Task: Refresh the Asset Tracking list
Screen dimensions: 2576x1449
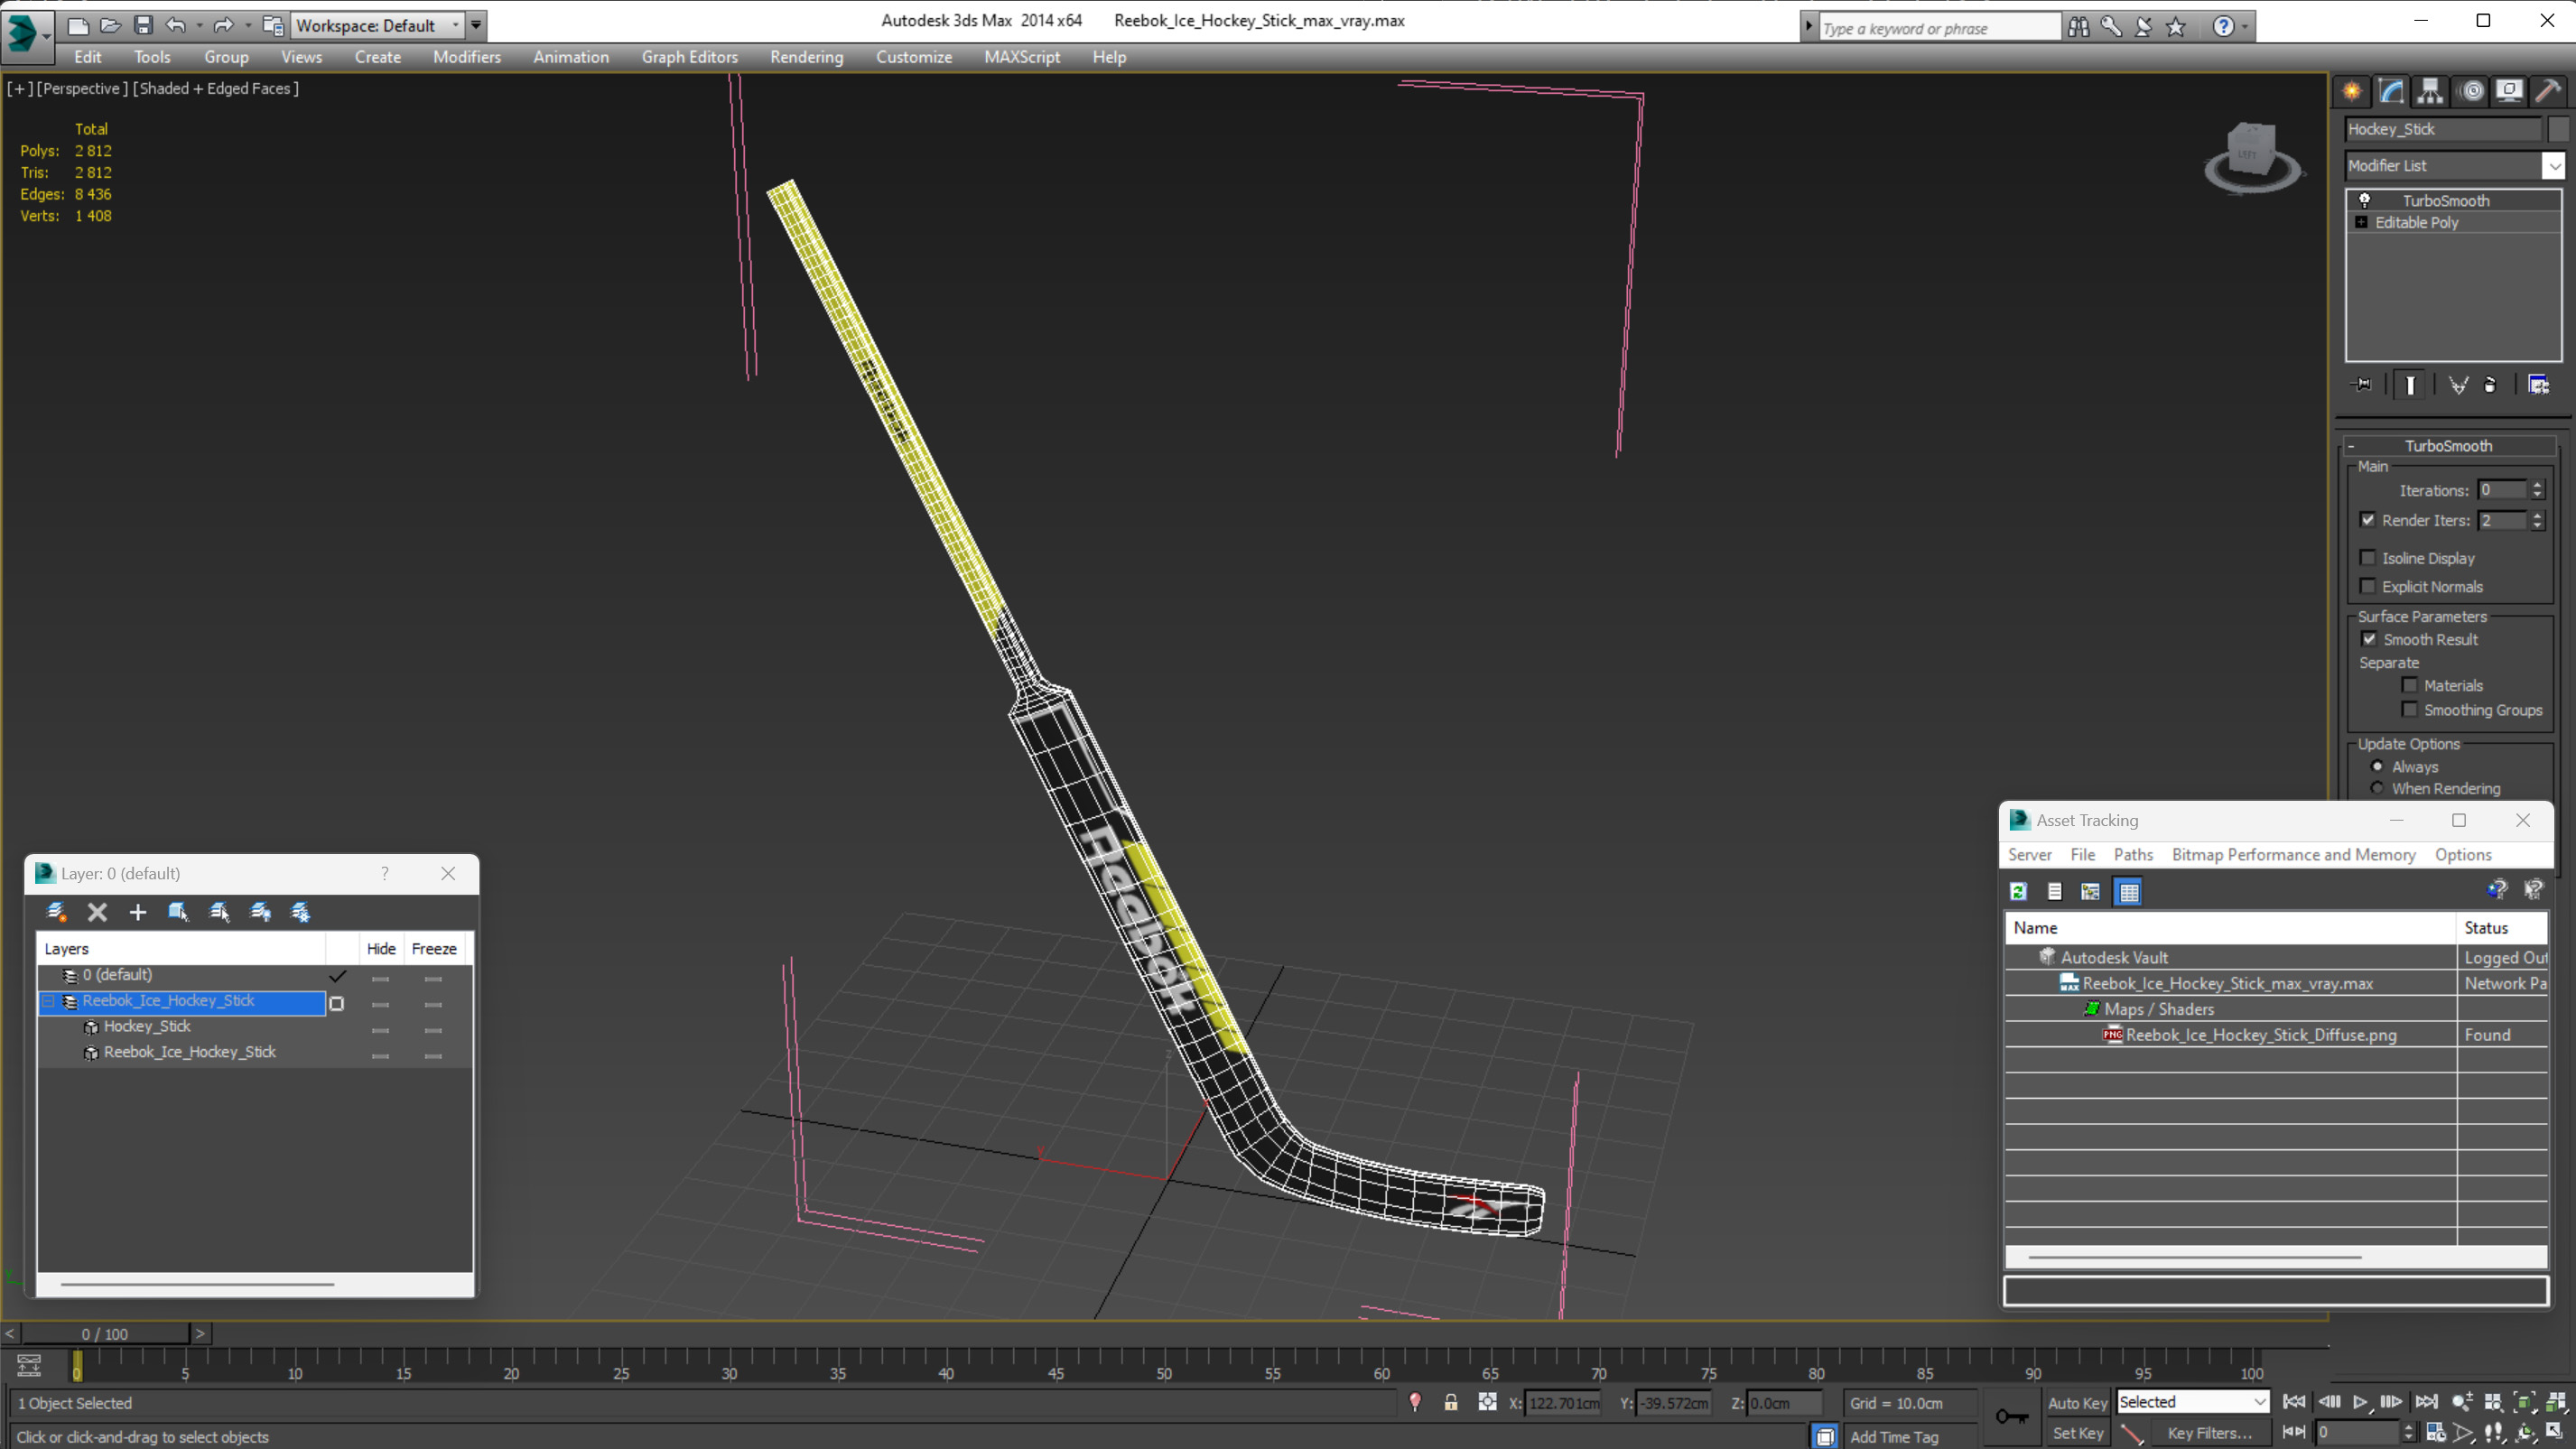Action: coord(2018,891)
